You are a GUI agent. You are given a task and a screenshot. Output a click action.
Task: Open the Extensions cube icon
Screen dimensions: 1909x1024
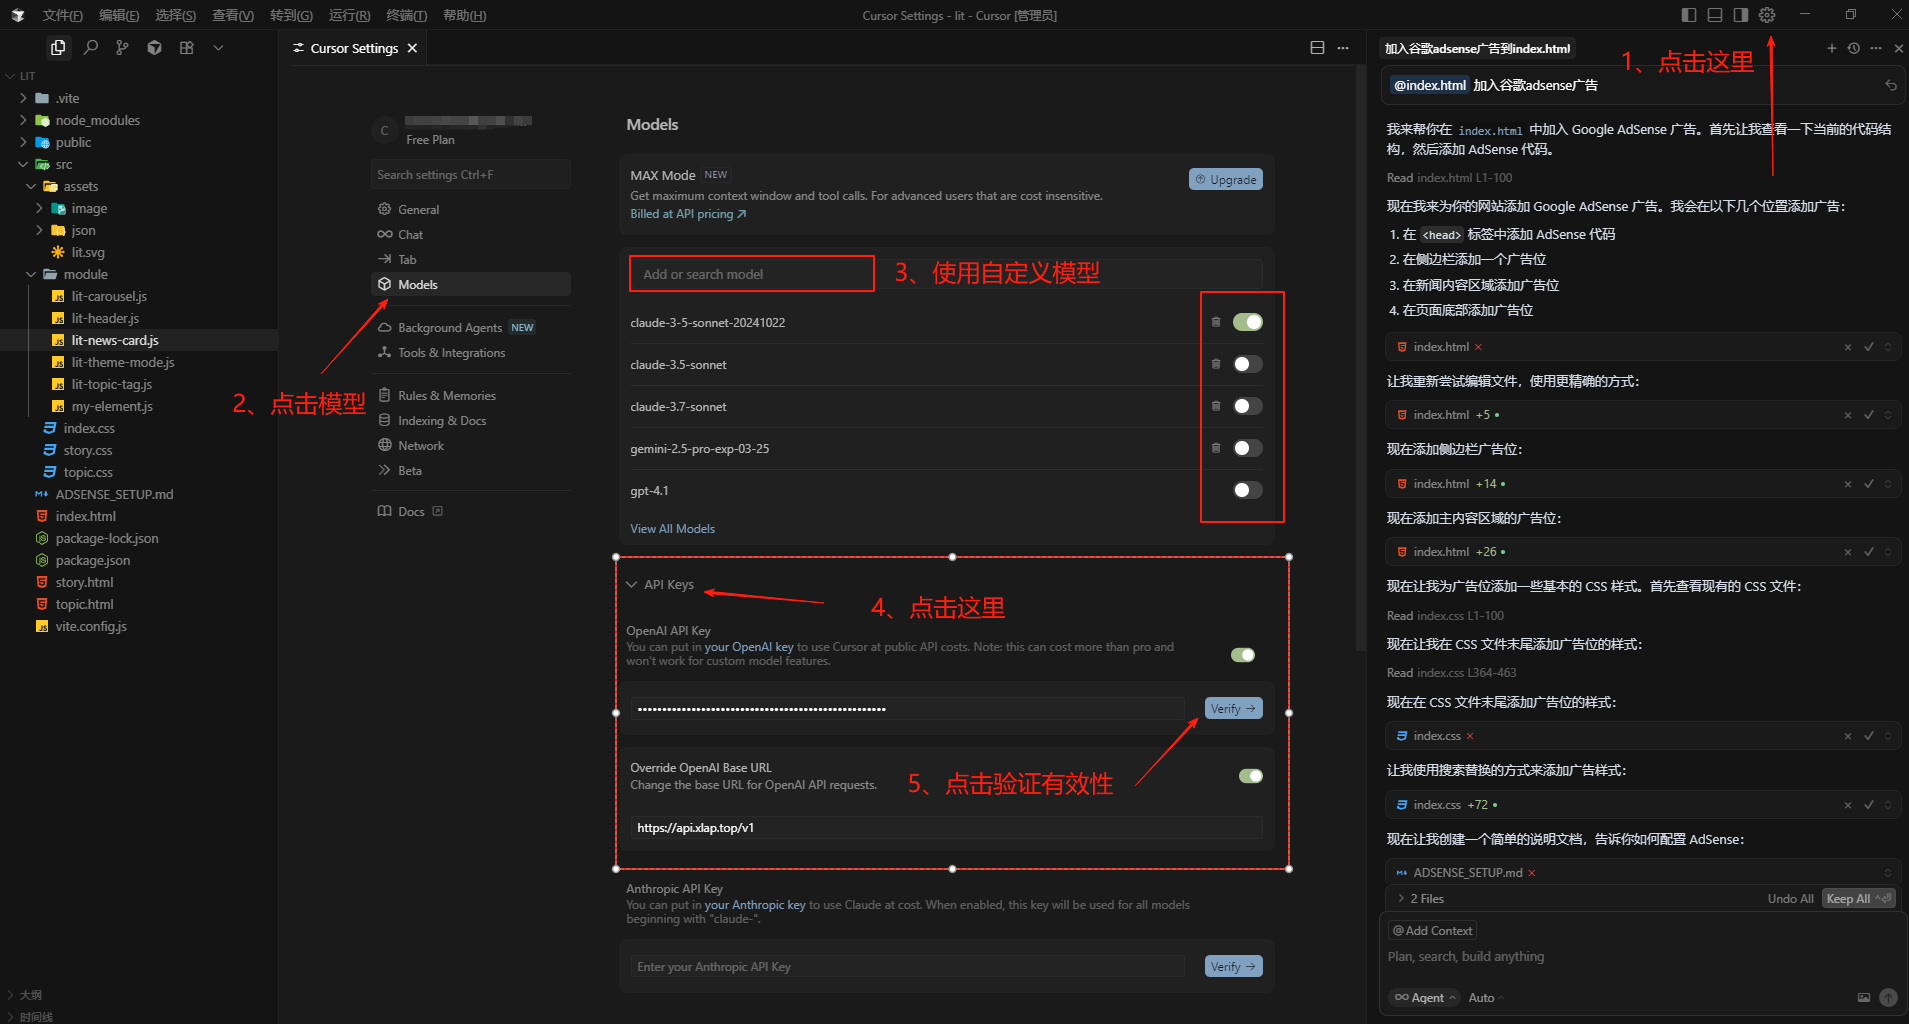tap(154, 47)
